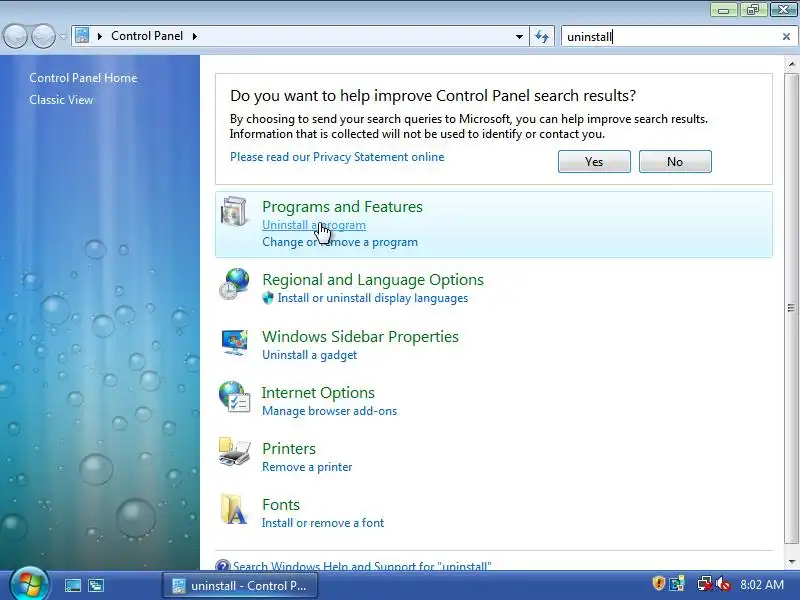Click the 8:02 AM clock
Screen dimensions: 800x600
(762, 585)
